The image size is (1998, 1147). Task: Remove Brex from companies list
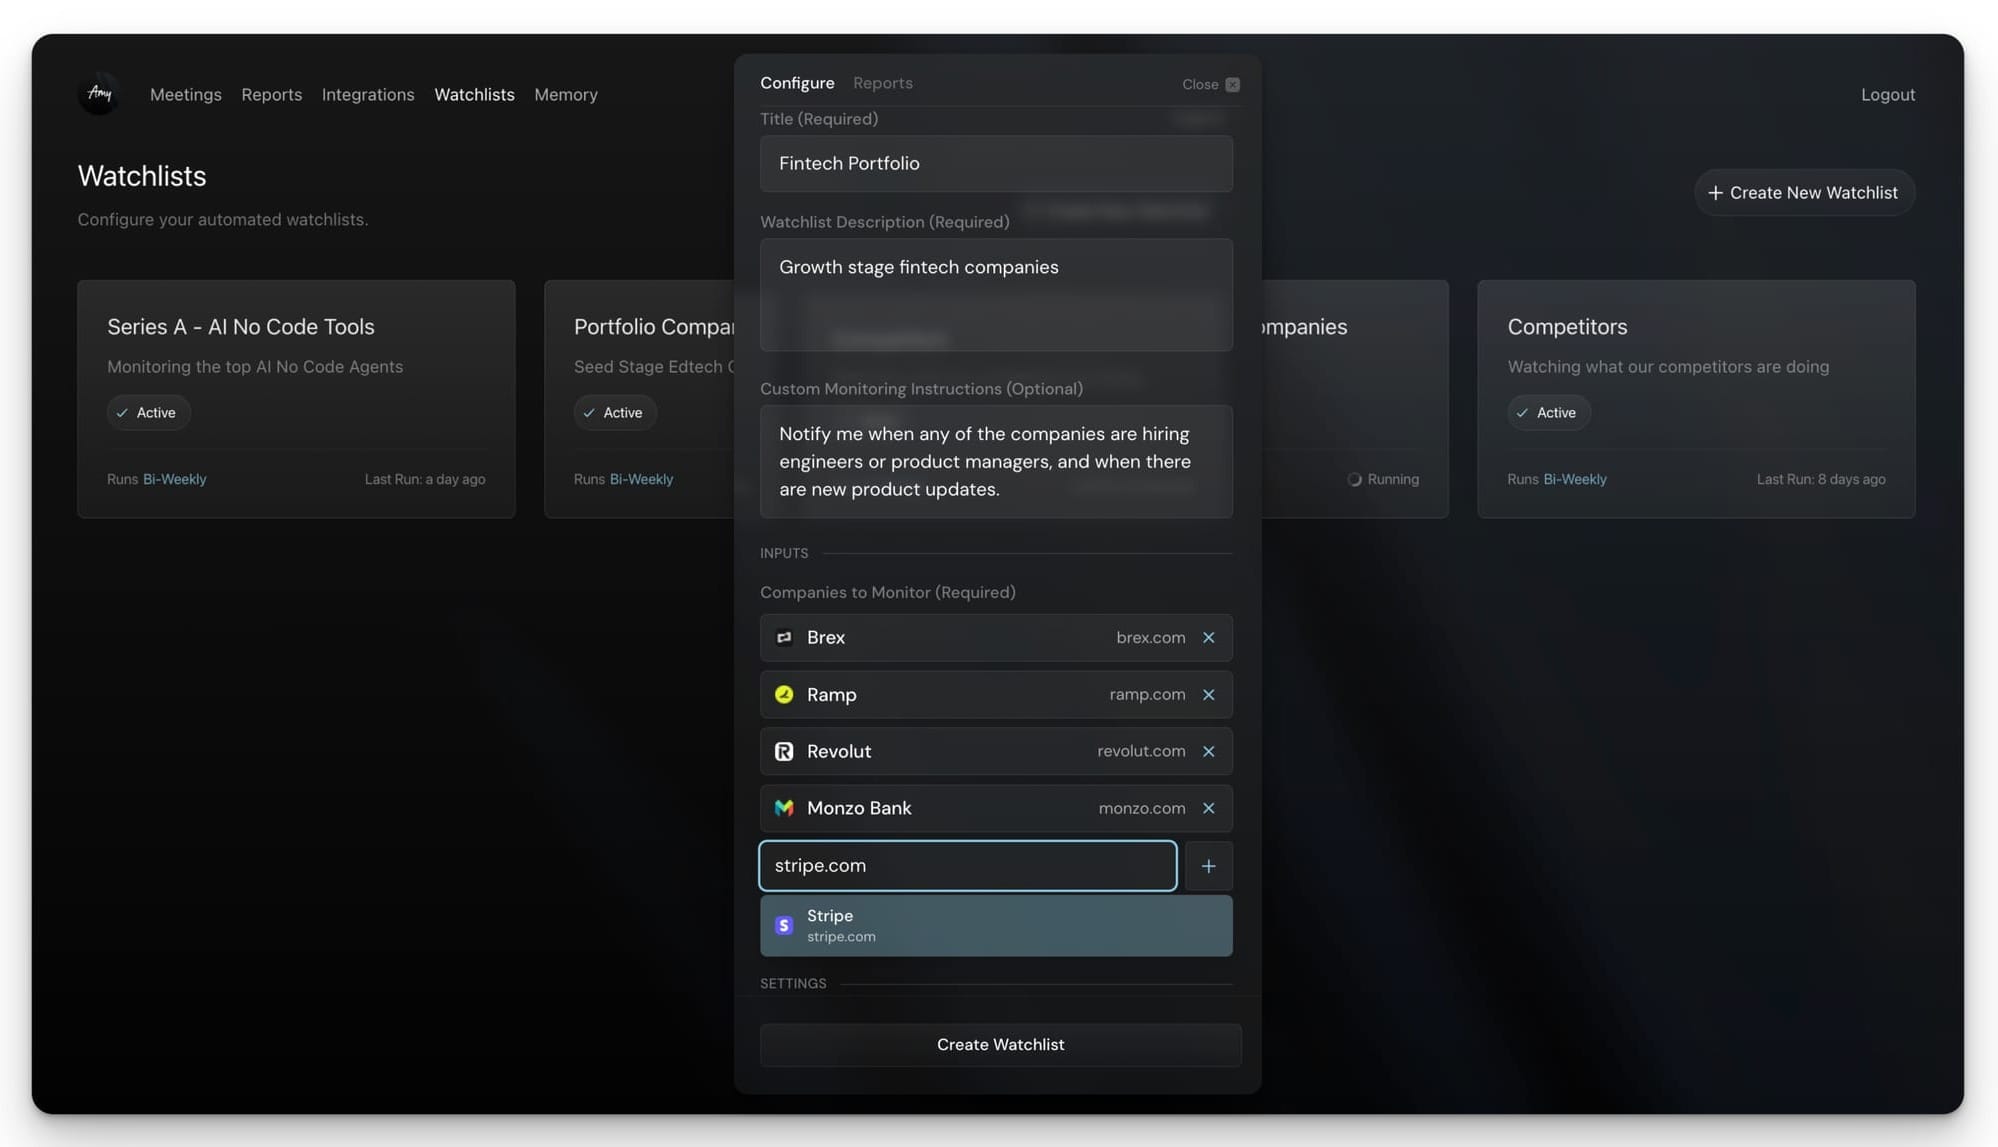tap(1208, 638)
